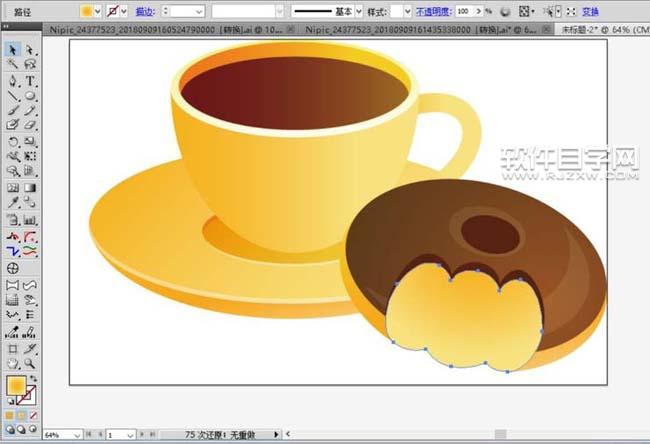
Task: Open the artboard number dropdown
Action: click(130, 435)
